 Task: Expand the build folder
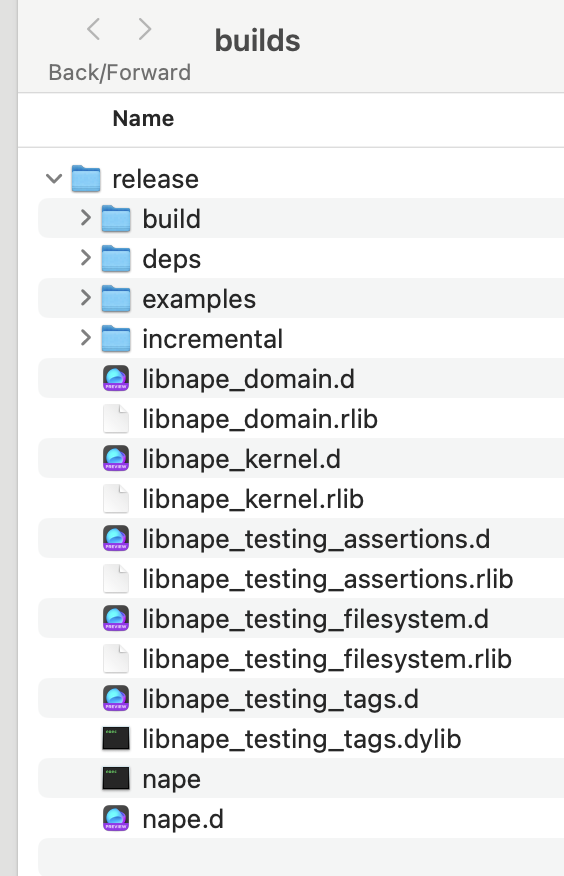click(x=85, y=218)
